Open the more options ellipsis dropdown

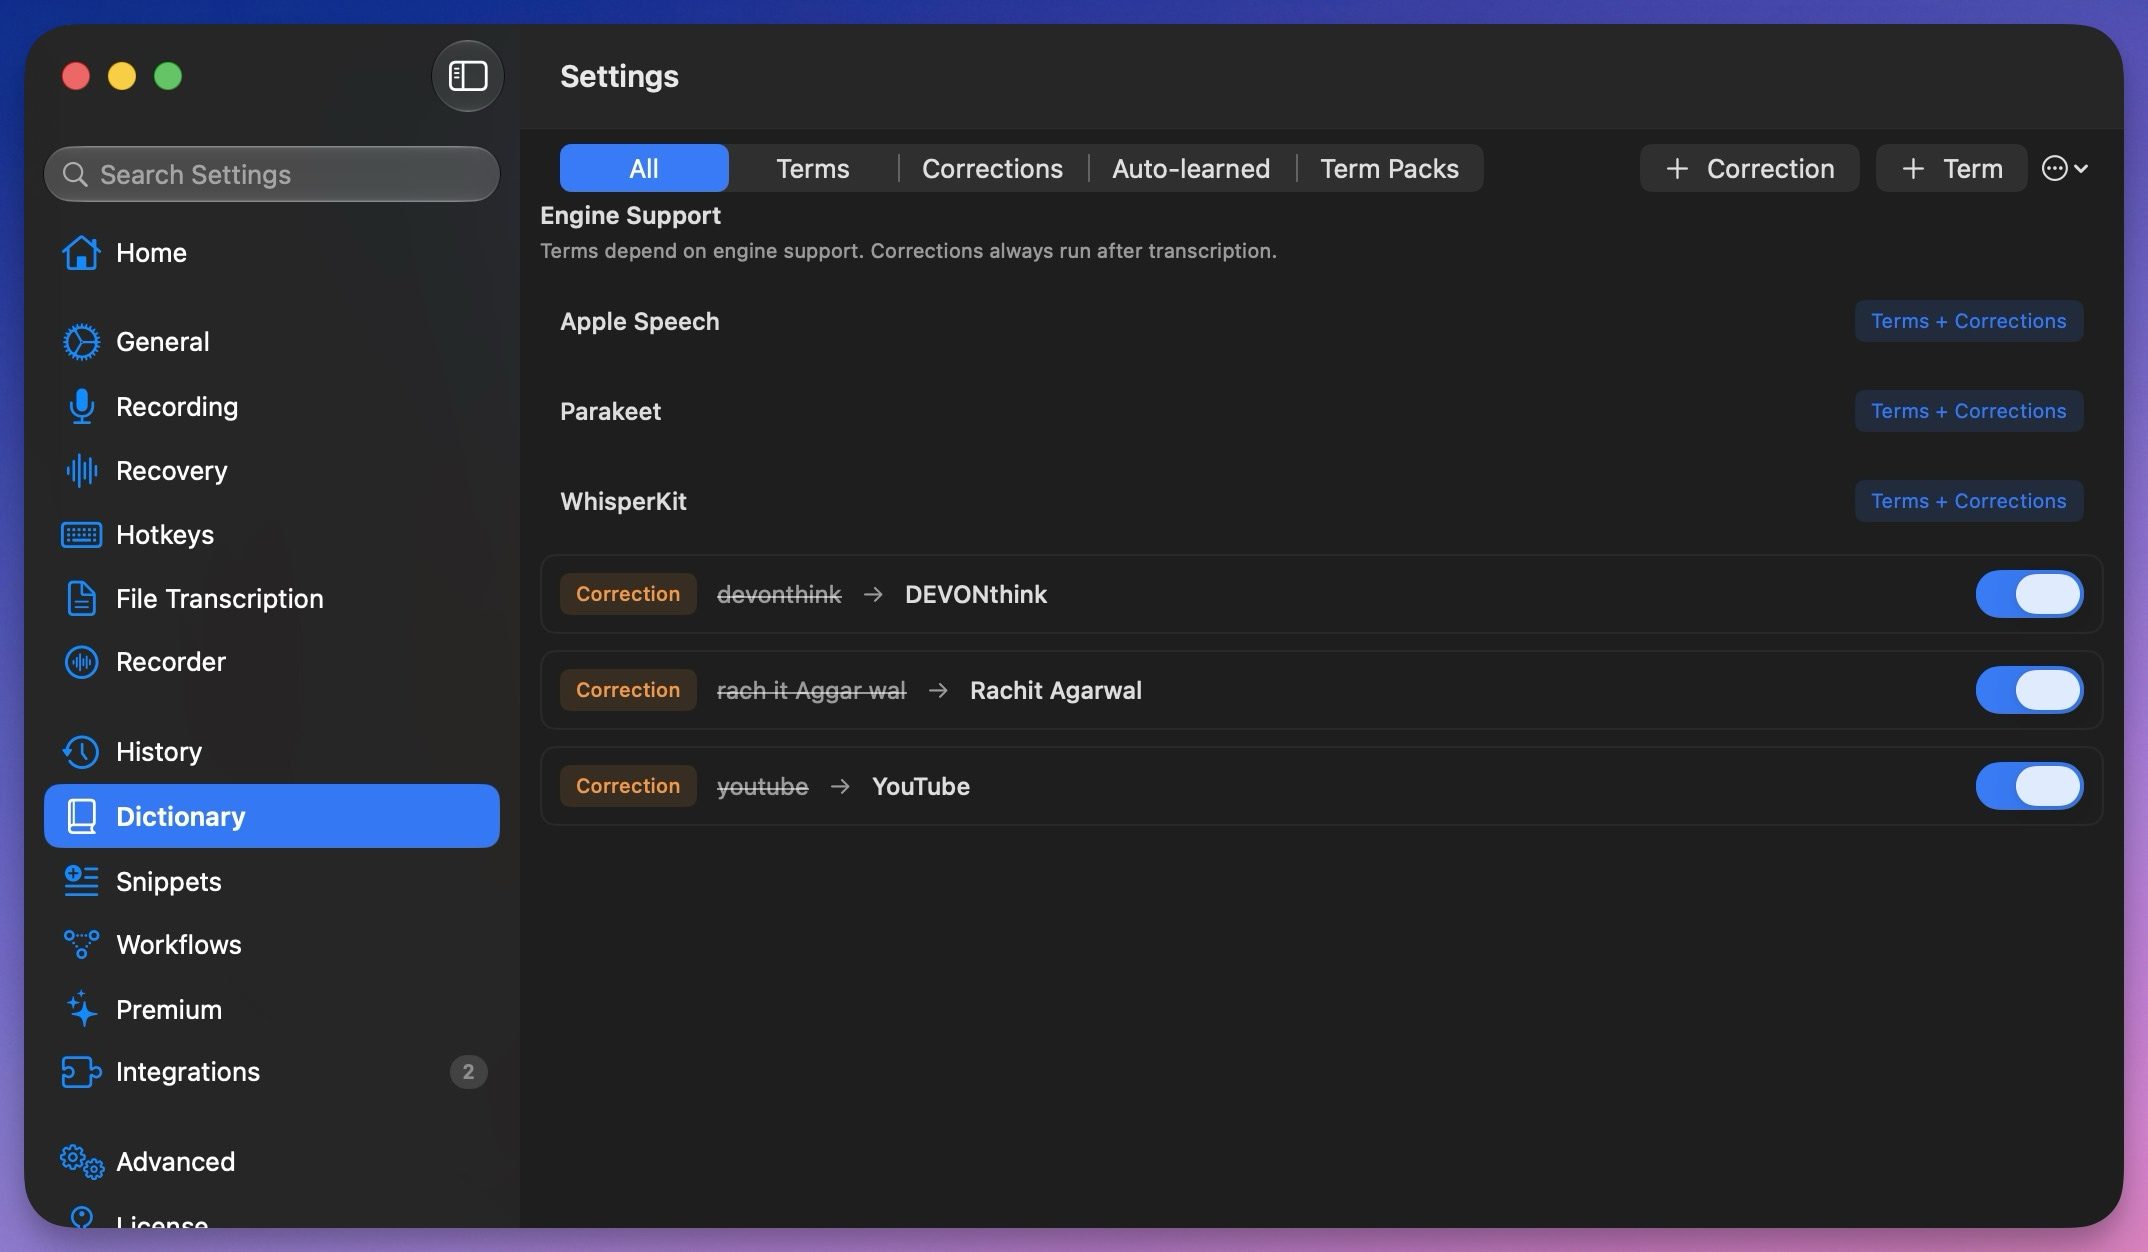click(2064, 168)
